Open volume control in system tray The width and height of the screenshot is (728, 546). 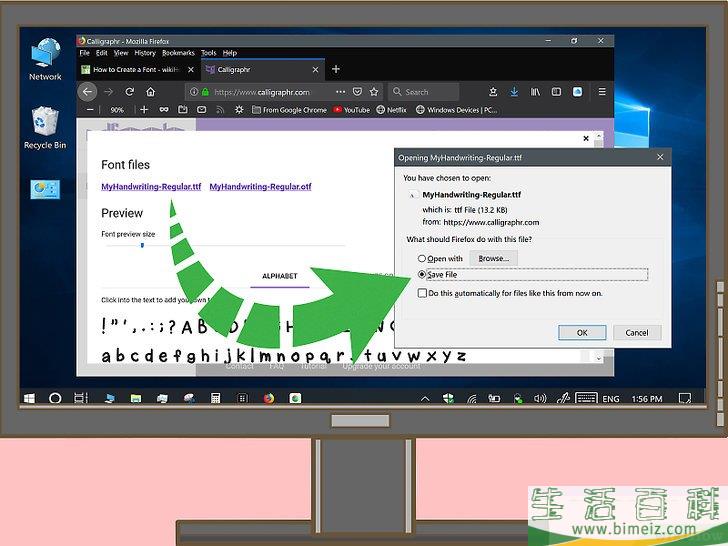tap(540, 398)
